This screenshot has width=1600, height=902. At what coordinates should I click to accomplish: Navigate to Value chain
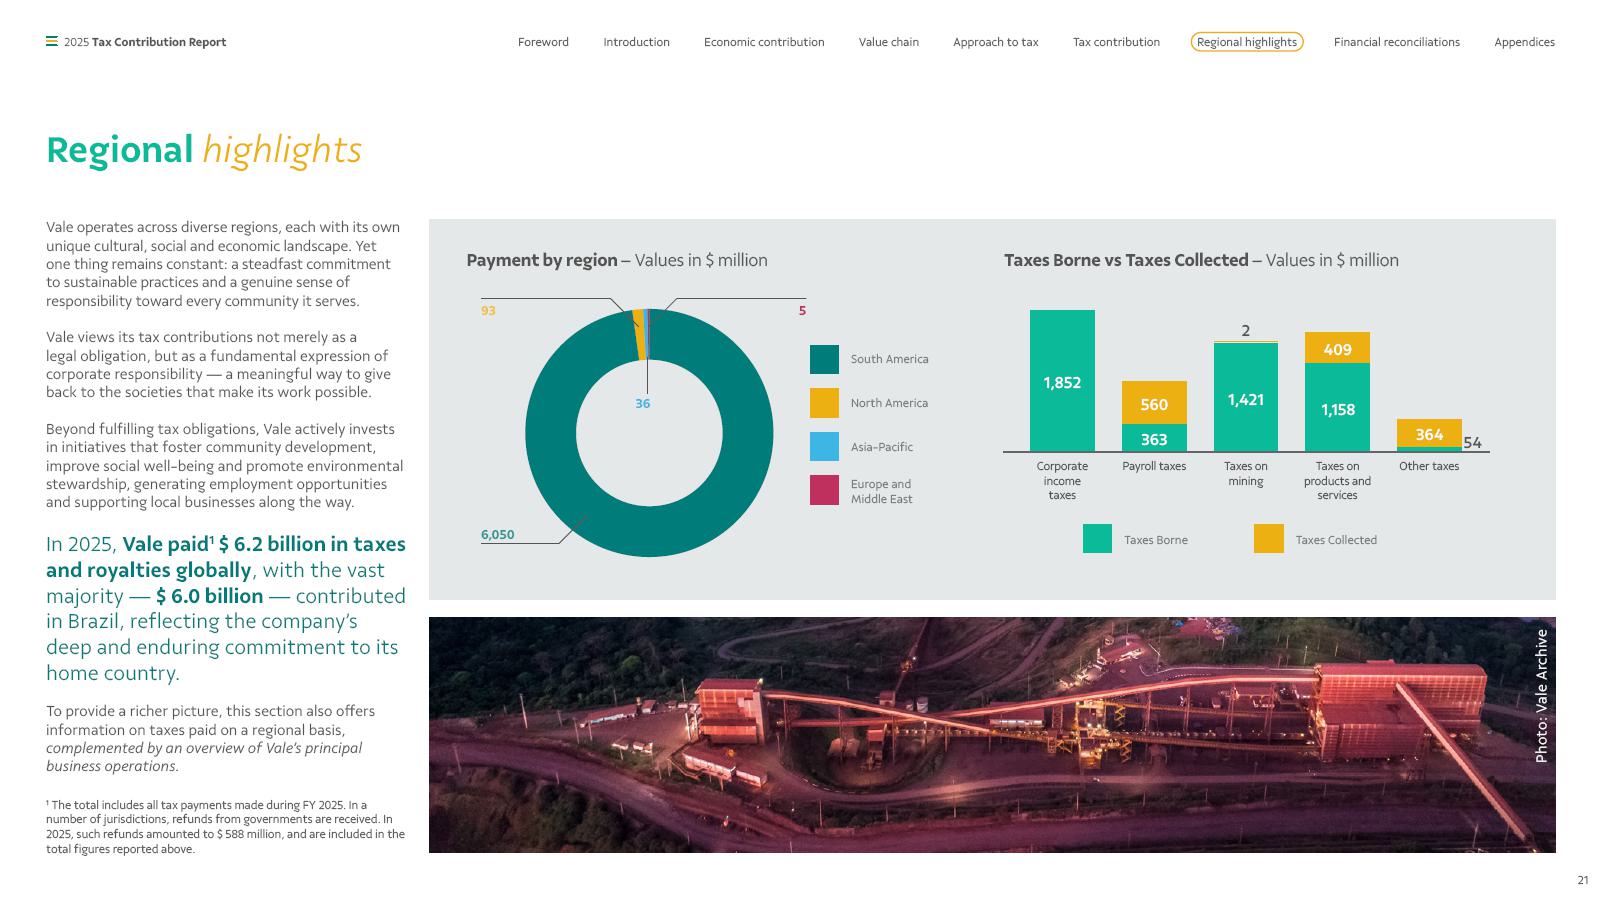(889, 42)
